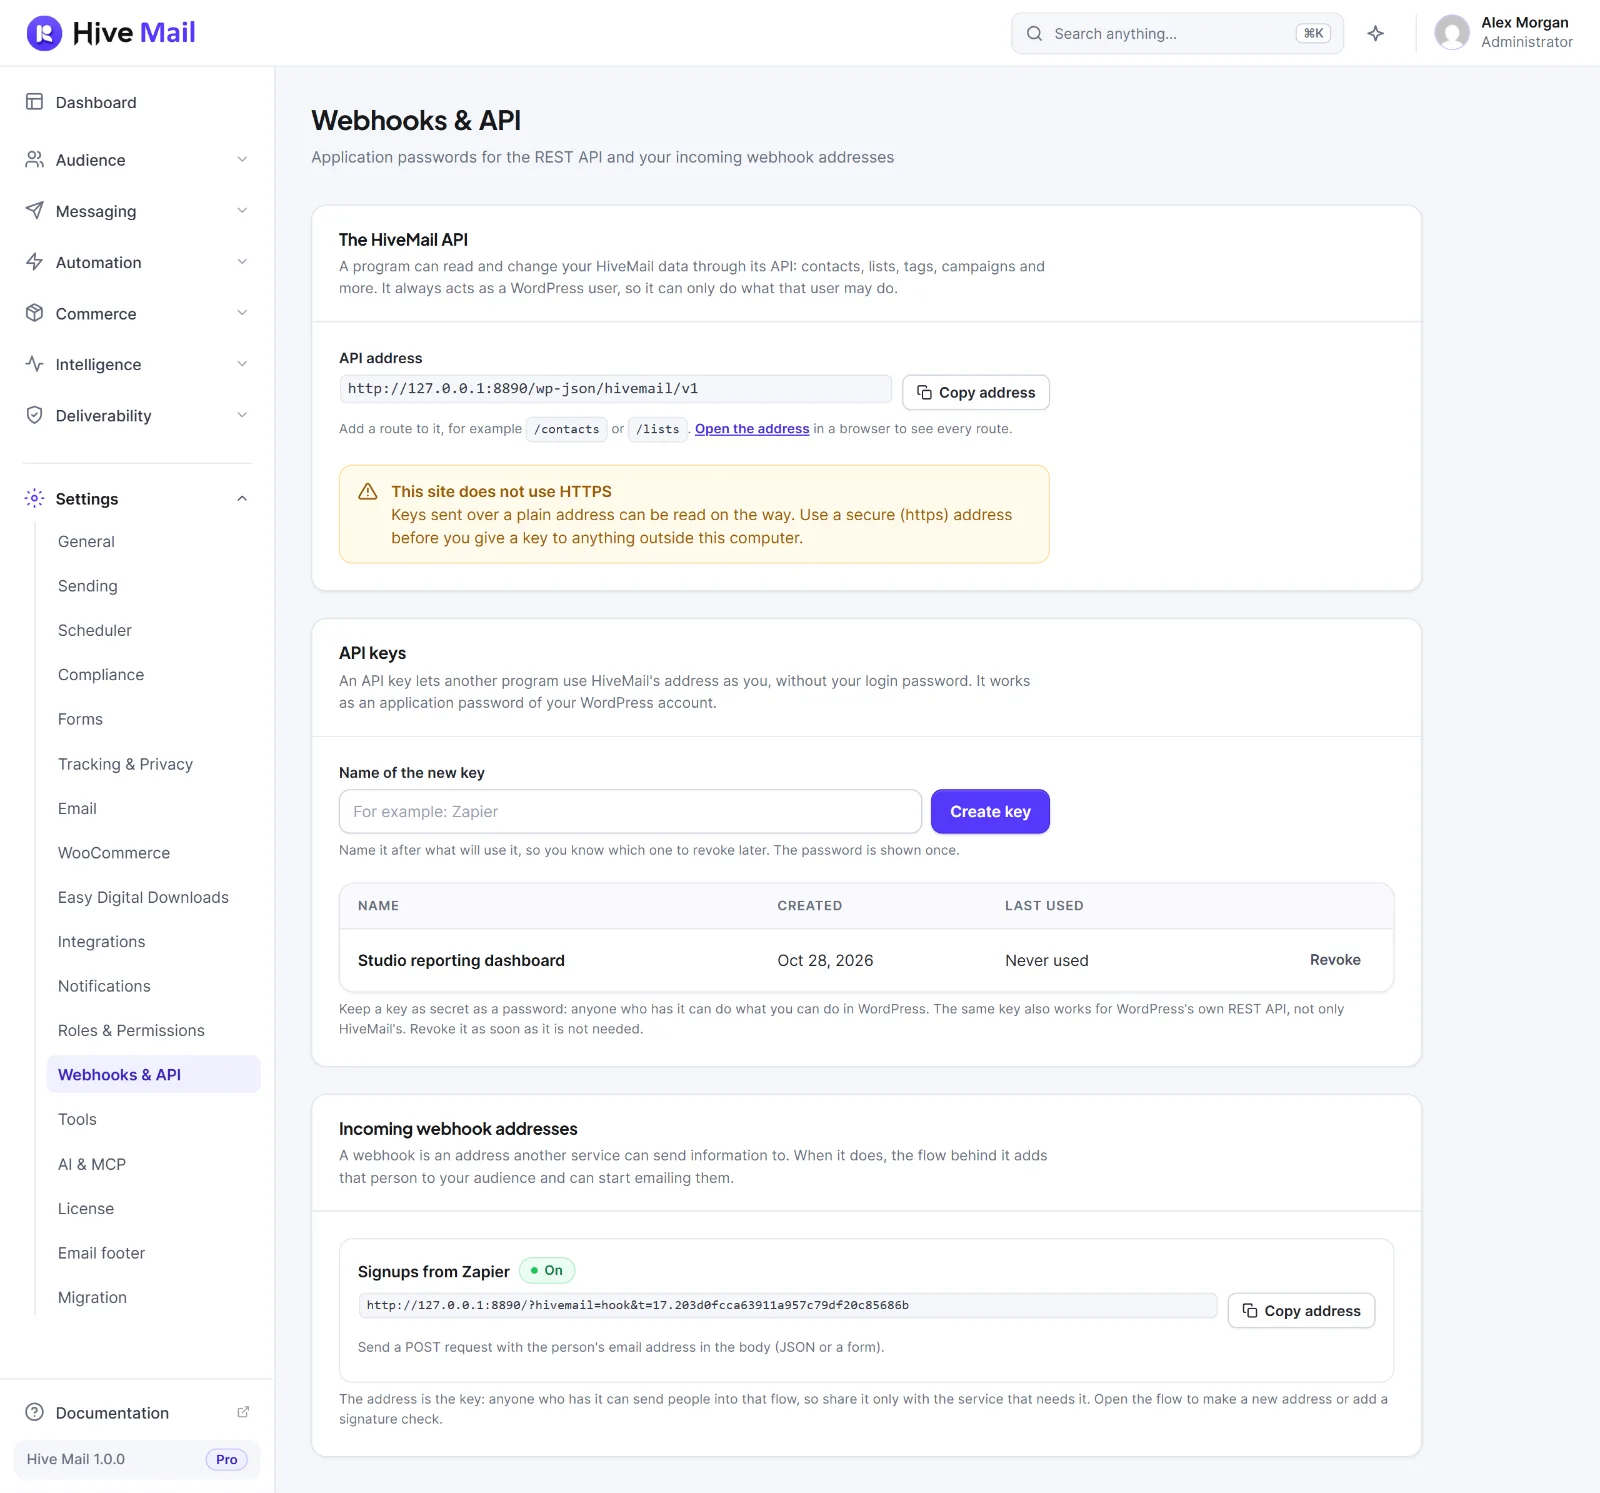
Task: Click the search magnifier icon
Action: coord(1034,34)
